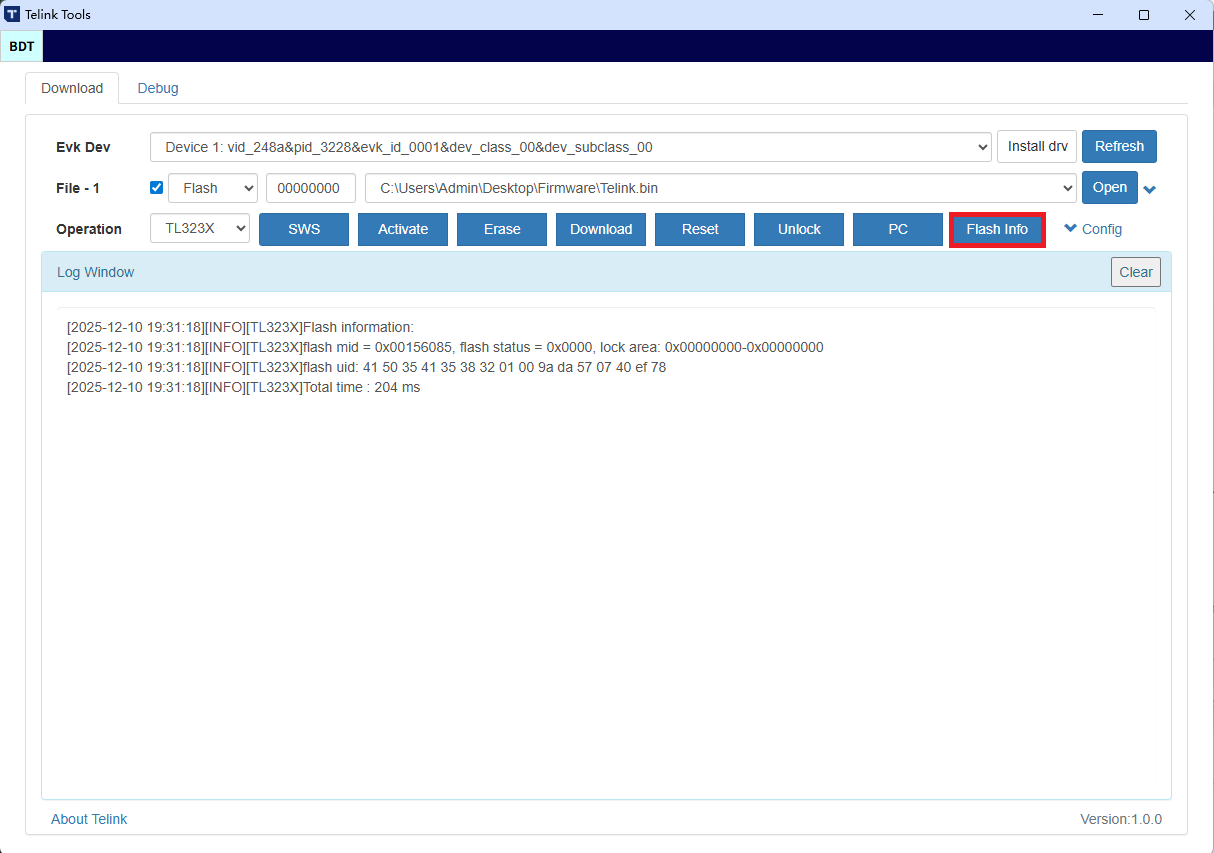Toggle the File - 1 checkbox
1214x853 pixels.
click(156, 188)
